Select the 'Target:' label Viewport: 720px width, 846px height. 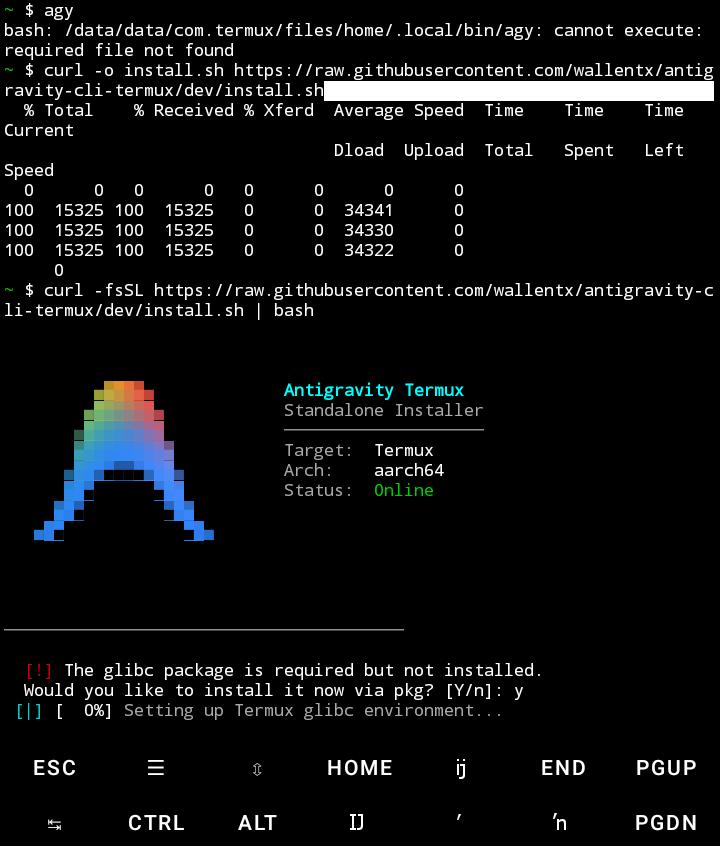click(x=318, y=451)
